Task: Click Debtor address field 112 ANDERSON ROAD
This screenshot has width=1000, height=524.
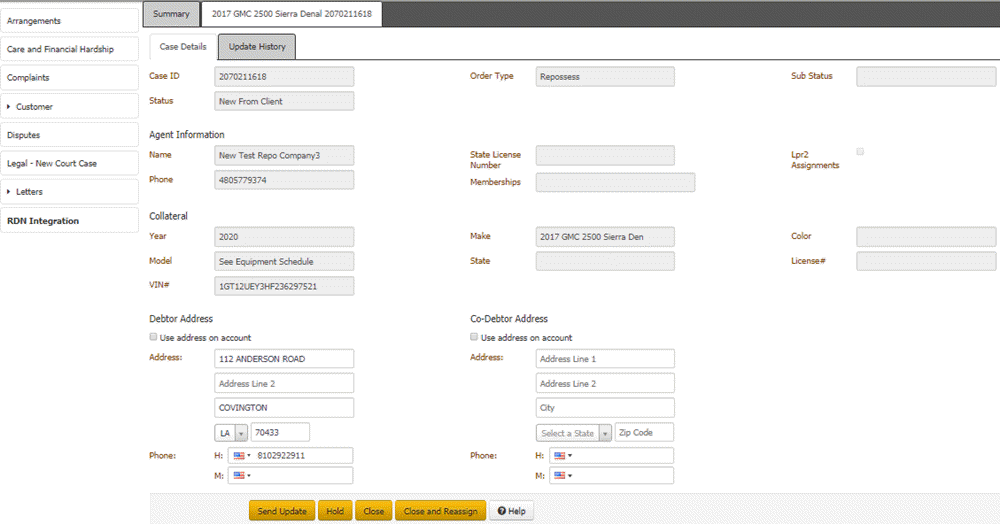Action: click(284, 359)
